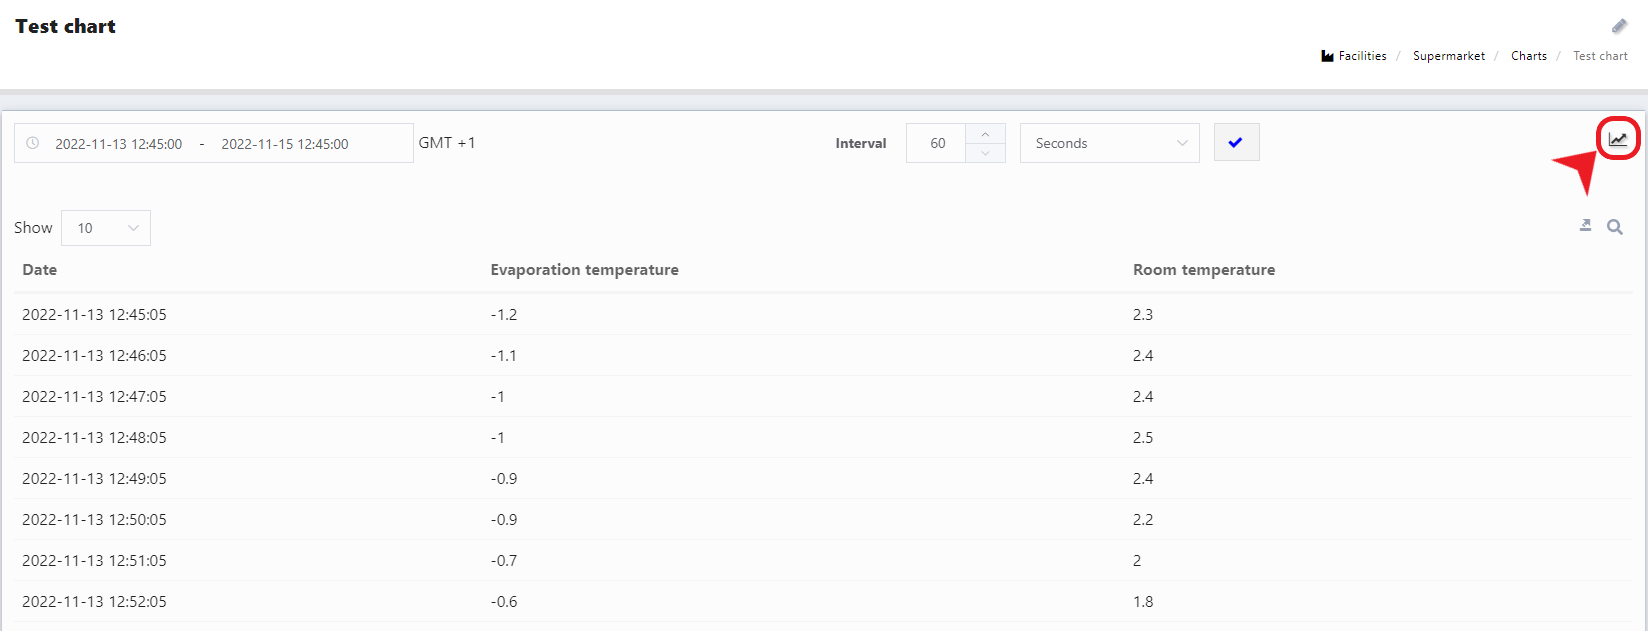The image size is (1648, 631).
Task: Click the interval value field showing 60
Action: tap(937, 143)
